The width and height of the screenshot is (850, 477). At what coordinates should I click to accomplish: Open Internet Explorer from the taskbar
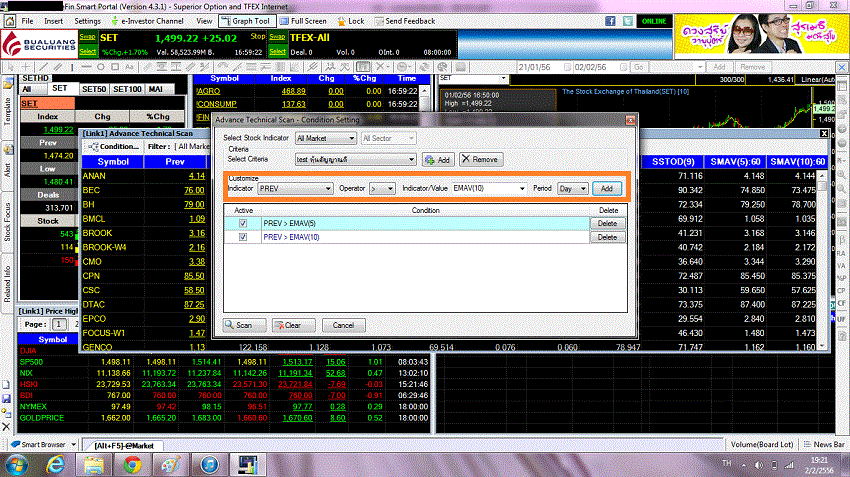point(55,465)
